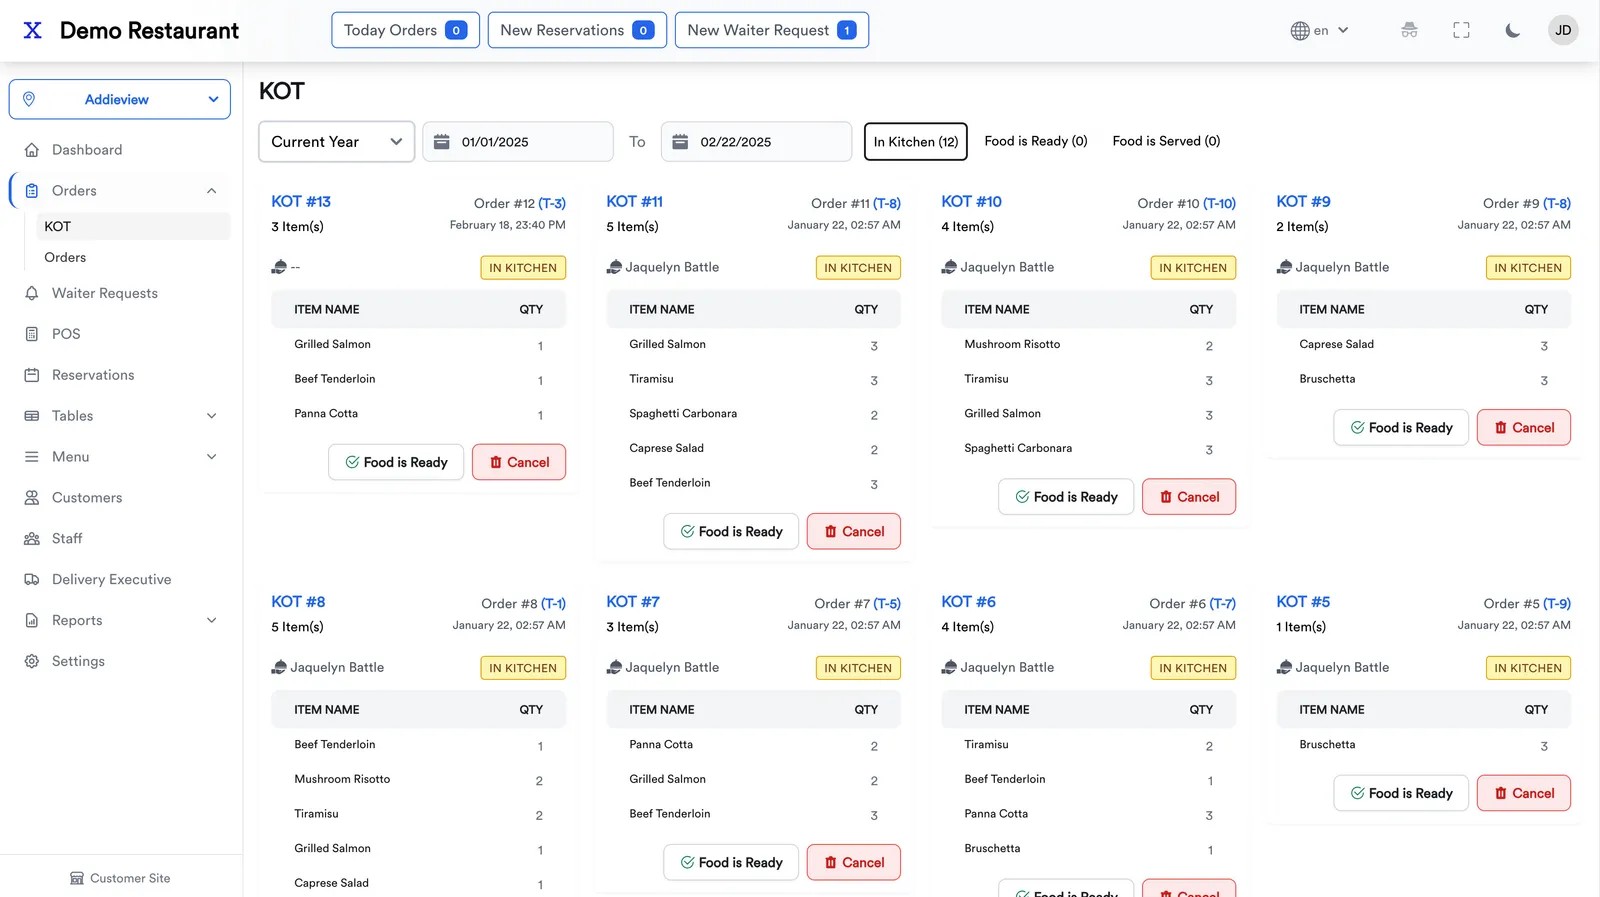Open the Addieview branch dropdown

tap(120, 99)
